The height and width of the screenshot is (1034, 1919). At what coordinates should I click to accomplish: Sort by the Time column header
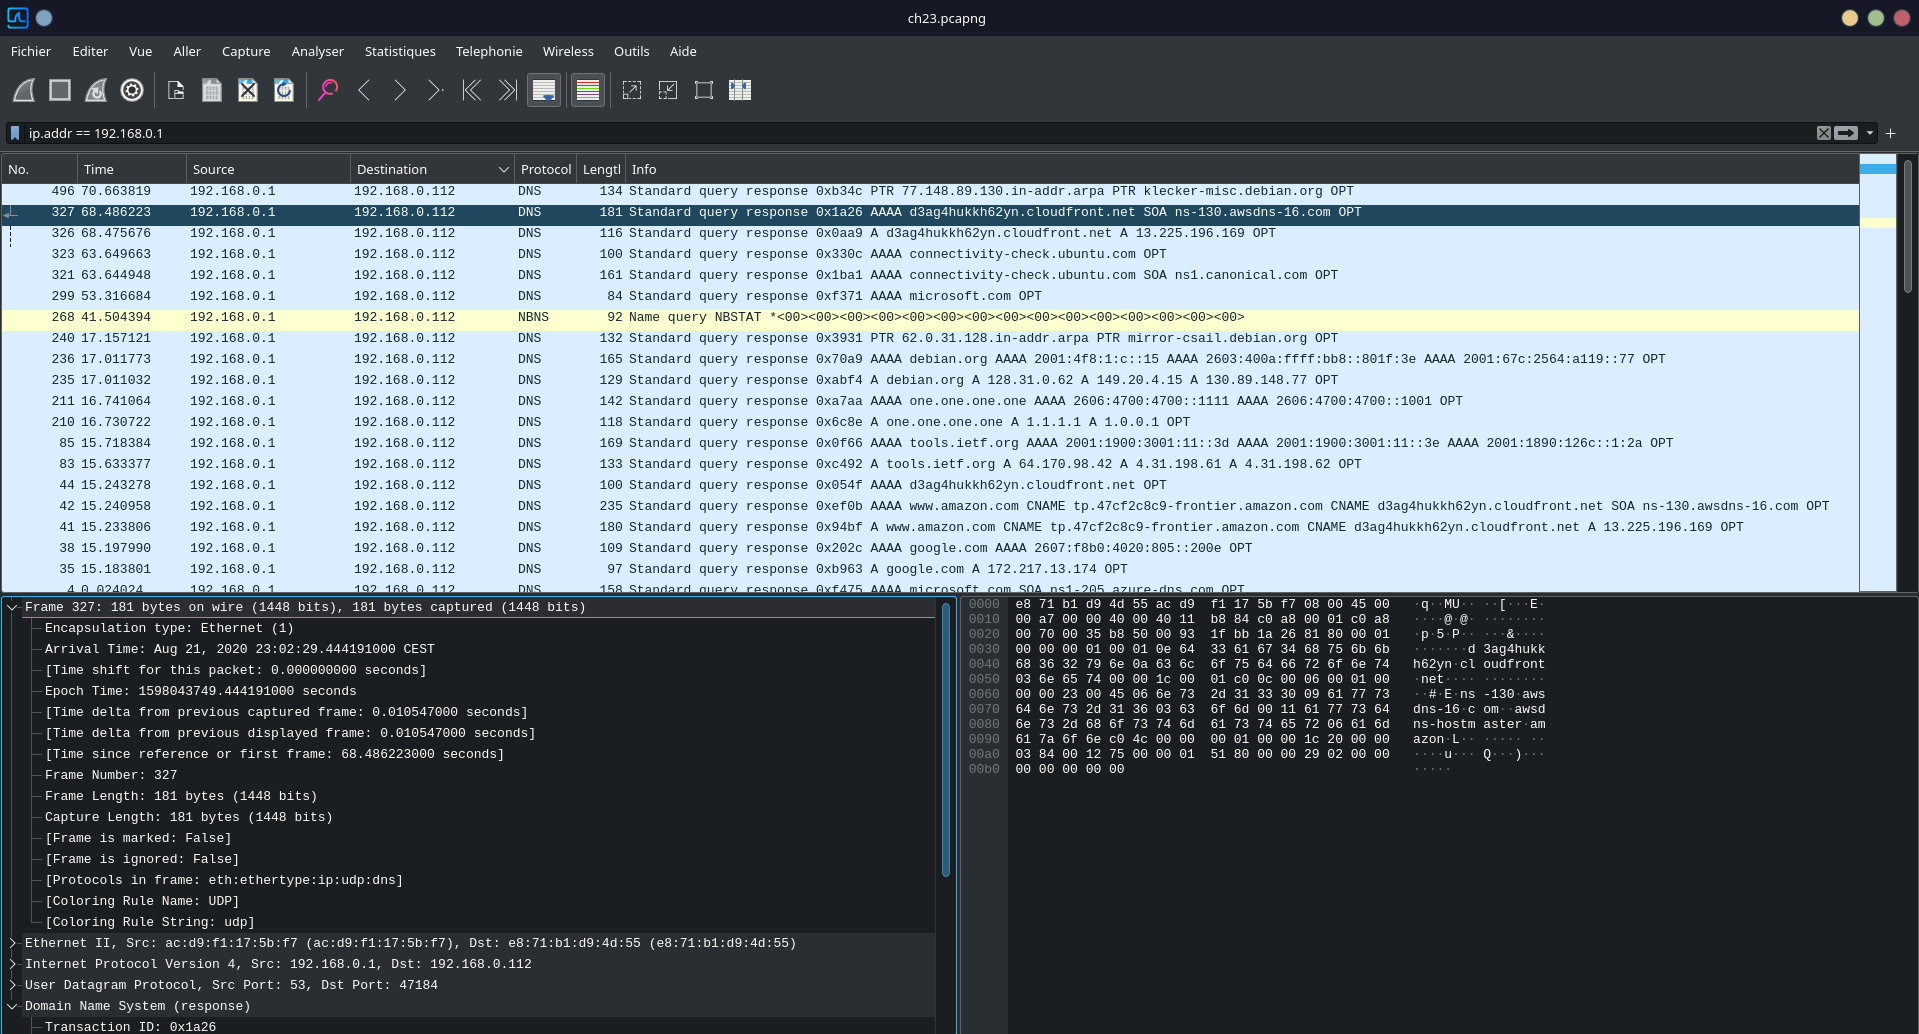131,169
